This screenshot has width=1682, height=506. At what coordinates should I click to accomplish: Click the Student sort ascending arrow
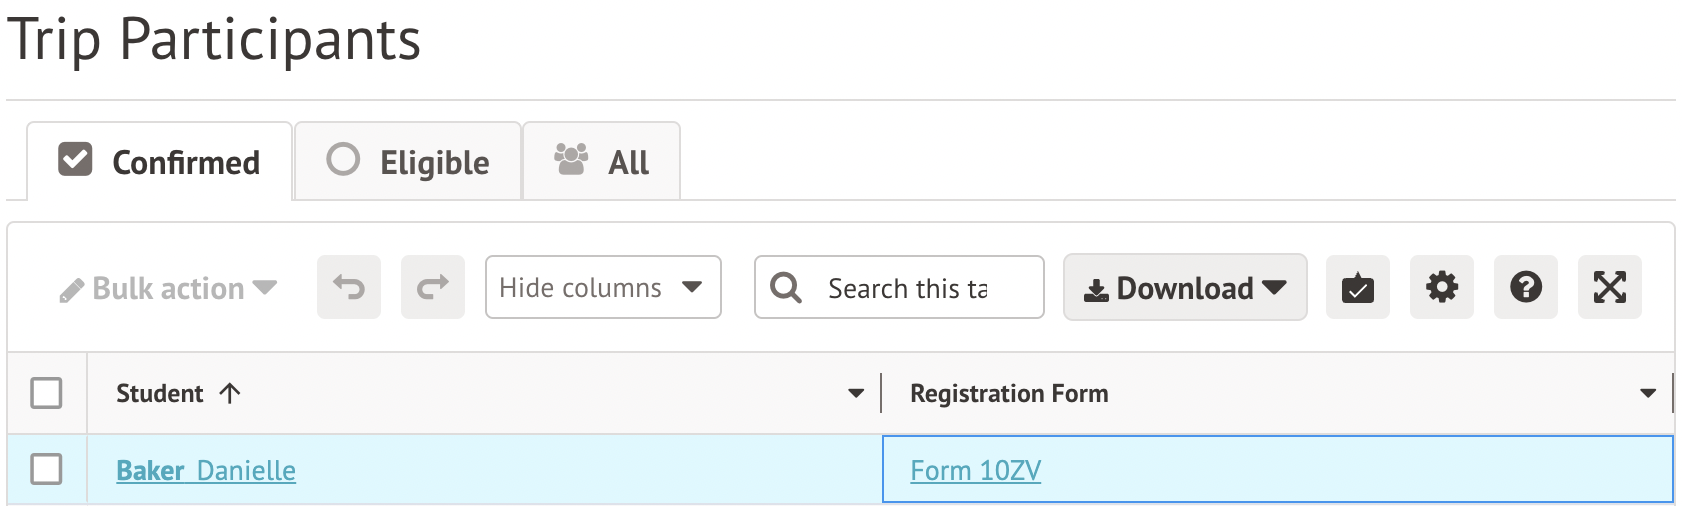(230, 394)
